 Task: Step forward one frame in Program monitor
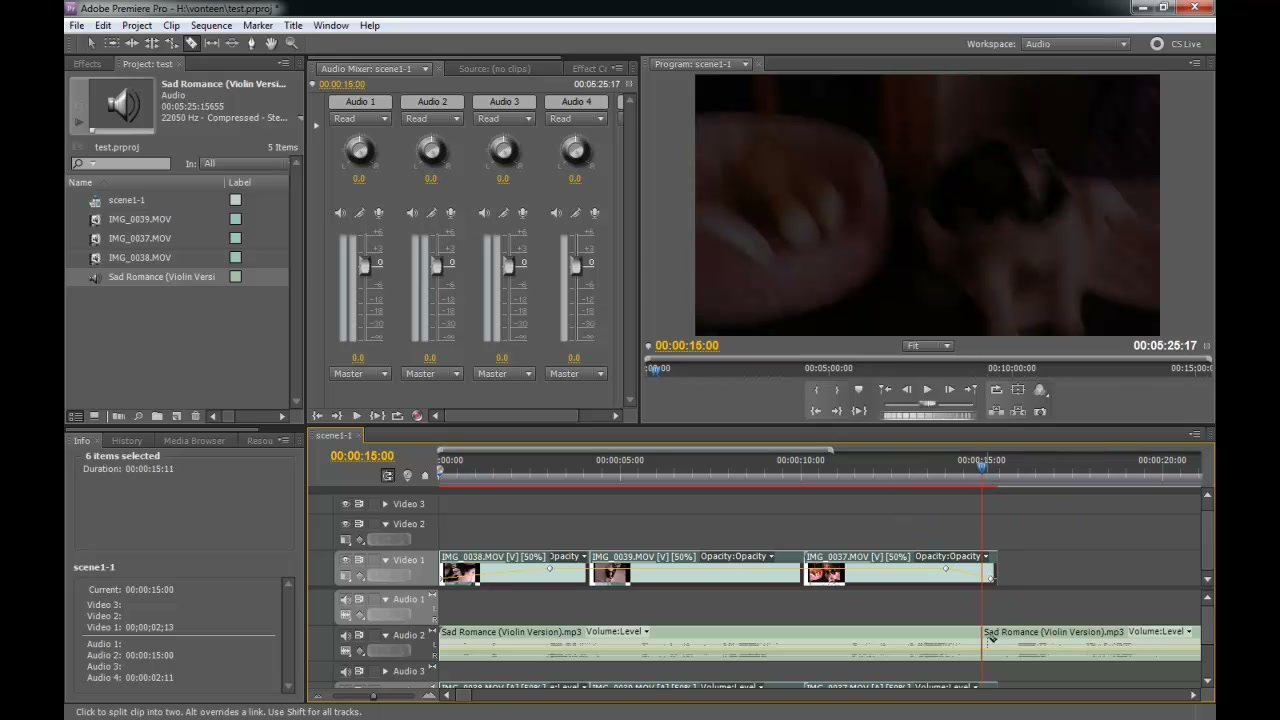949,390
